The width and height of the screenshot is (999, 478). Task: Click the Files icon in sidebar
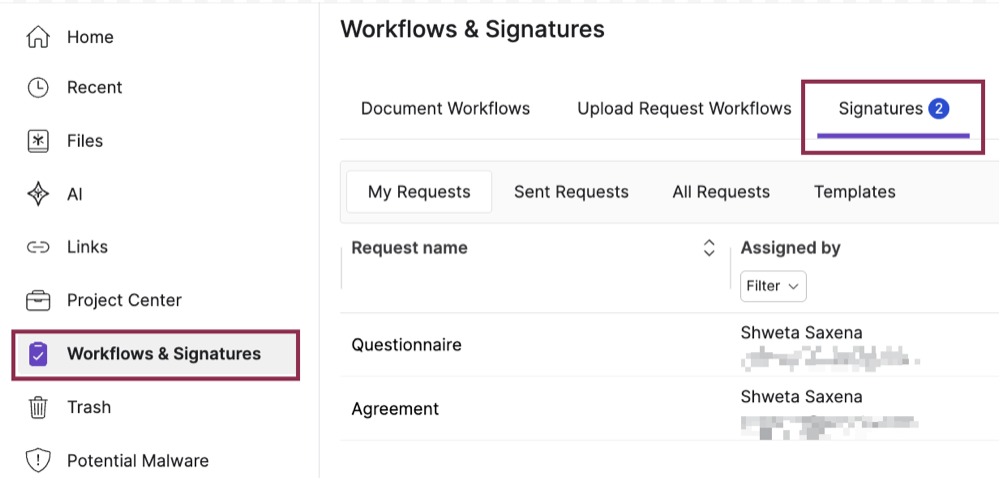(38, 141)
